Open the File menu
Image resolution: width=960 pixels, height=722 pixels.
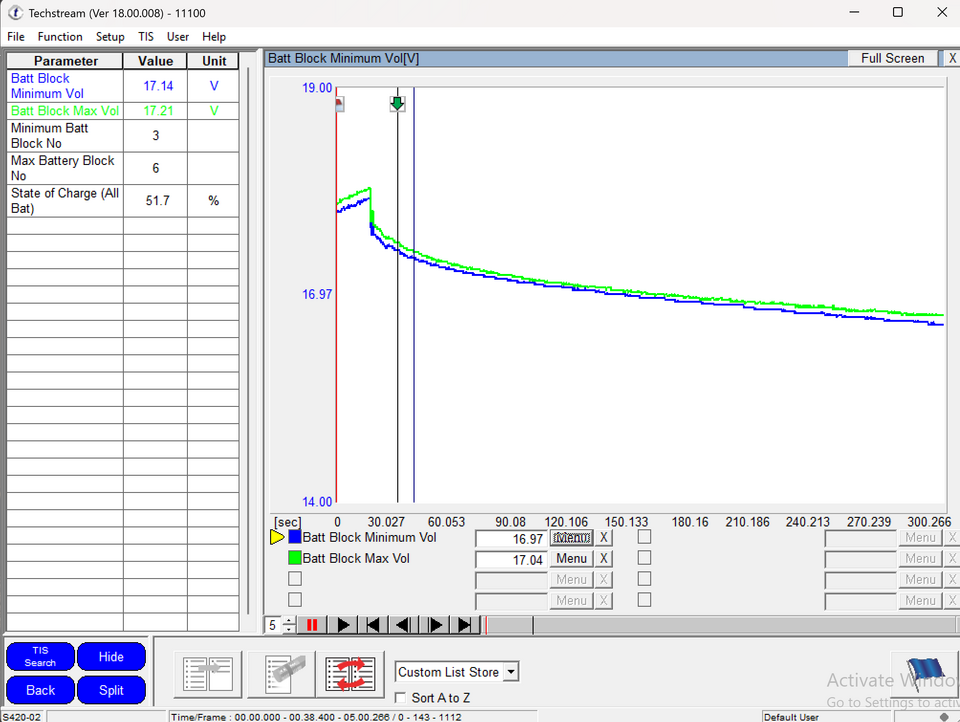[16, 37]
